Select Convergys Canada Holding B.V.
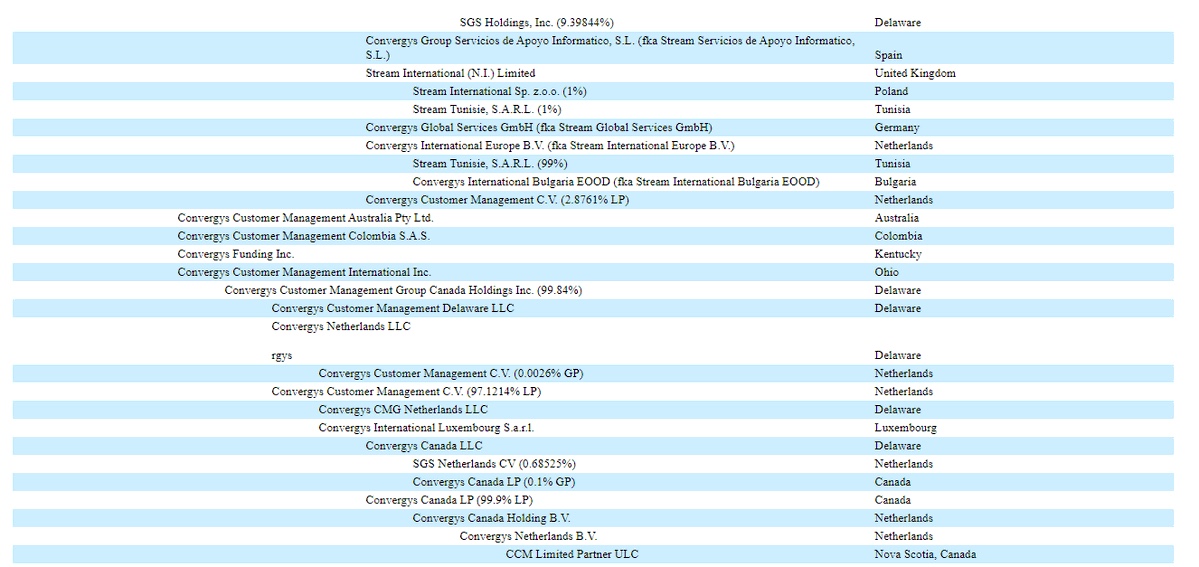The width and height of the screenshot is (1199, 567). coord(492,518)
